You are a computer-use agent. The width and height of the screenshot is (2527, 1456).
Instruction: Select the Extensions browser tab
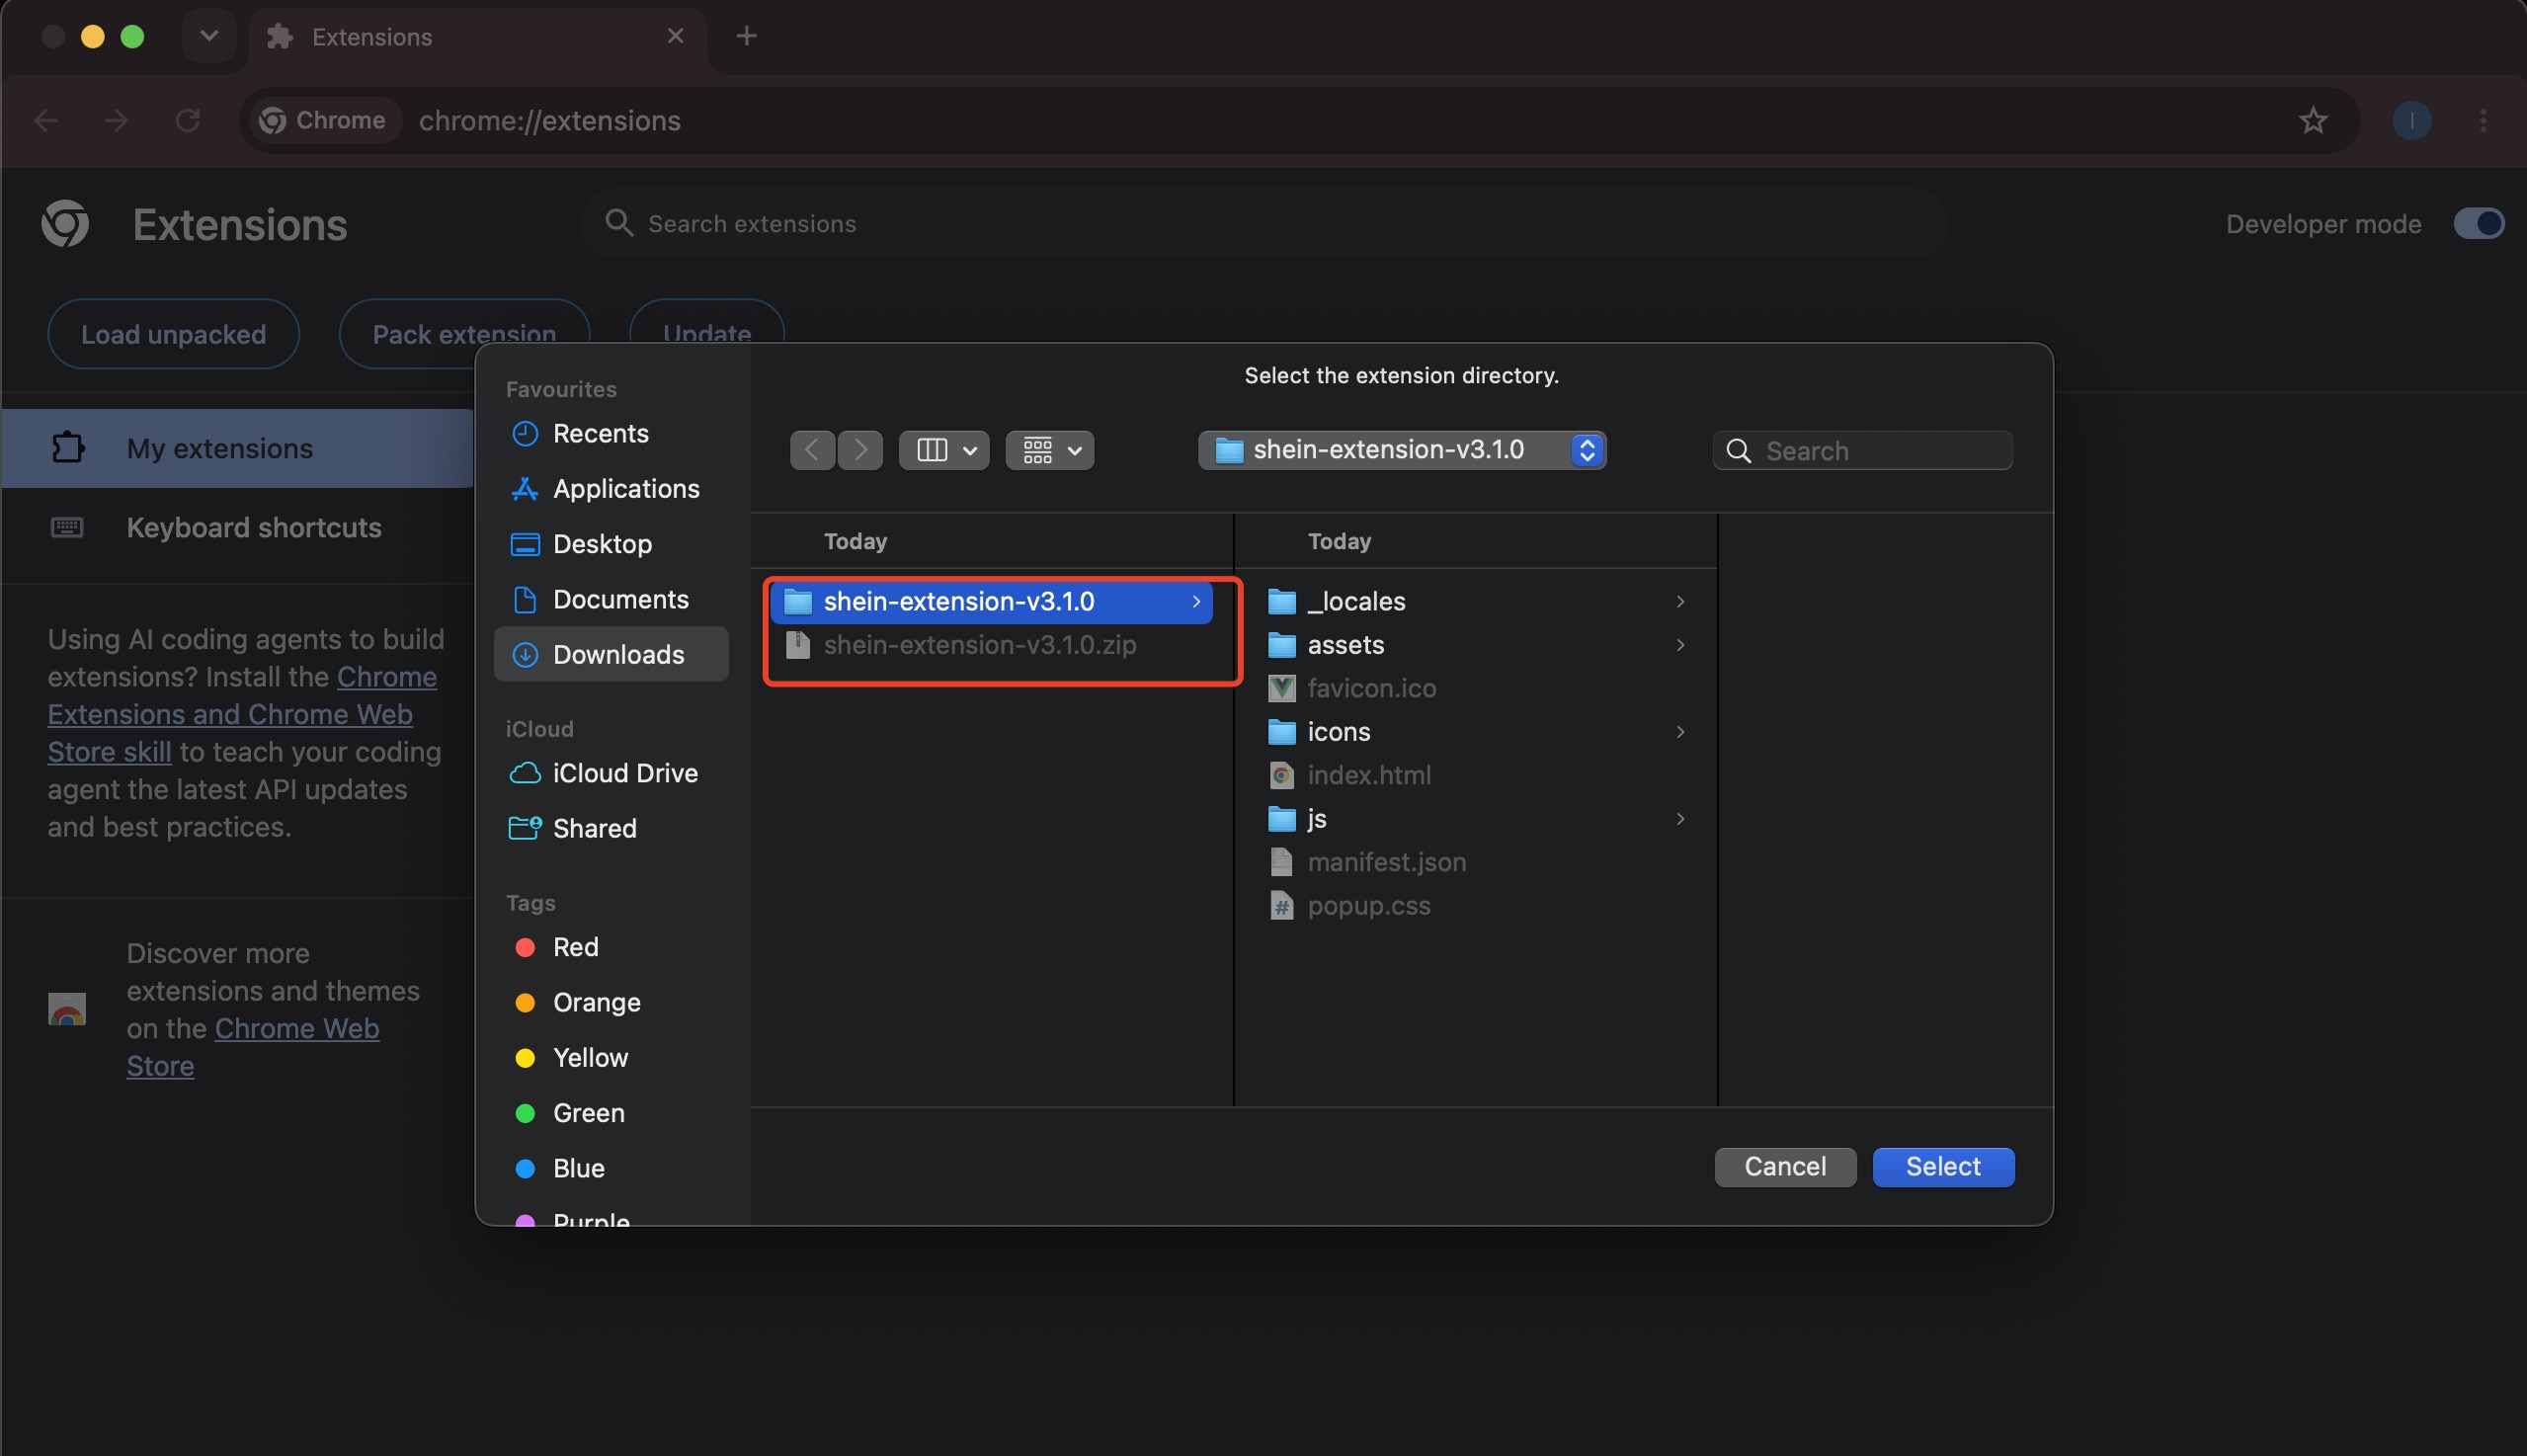point(477,37)
